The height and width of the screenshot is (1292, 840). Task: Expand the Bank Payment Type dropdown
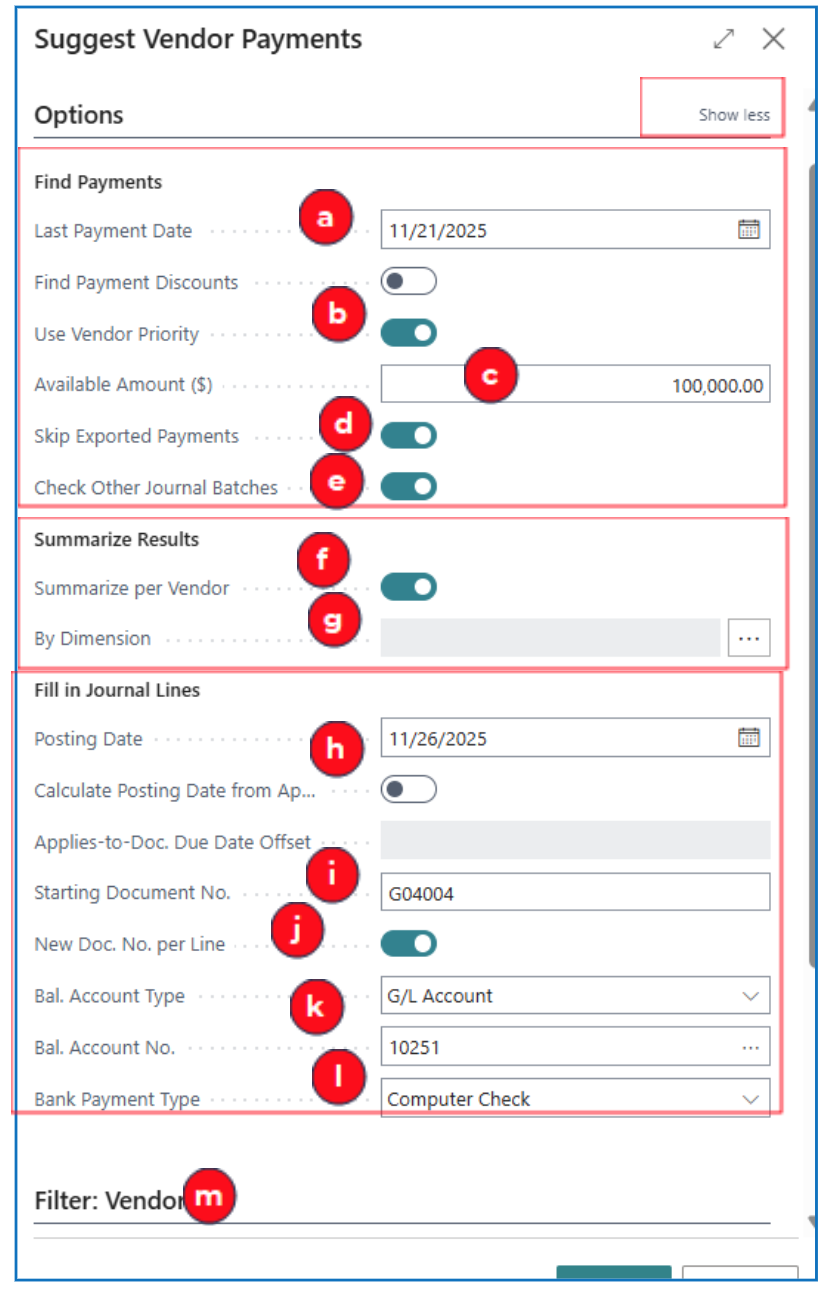pyautogui.click(x=575, y=1099)
